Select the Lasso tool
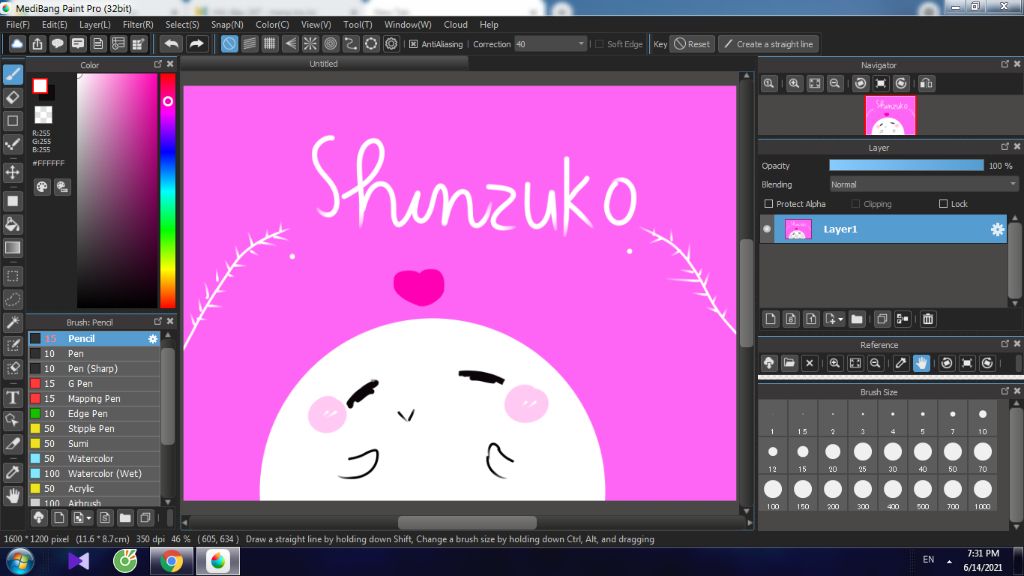 click(x=13, y=299)
